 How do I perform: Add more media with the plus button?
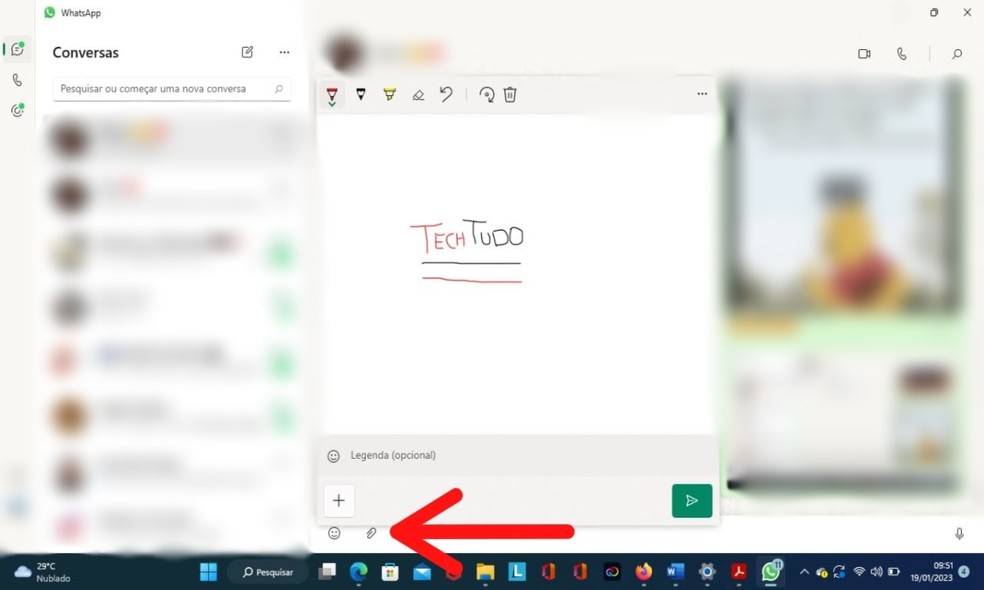point(339,500)
